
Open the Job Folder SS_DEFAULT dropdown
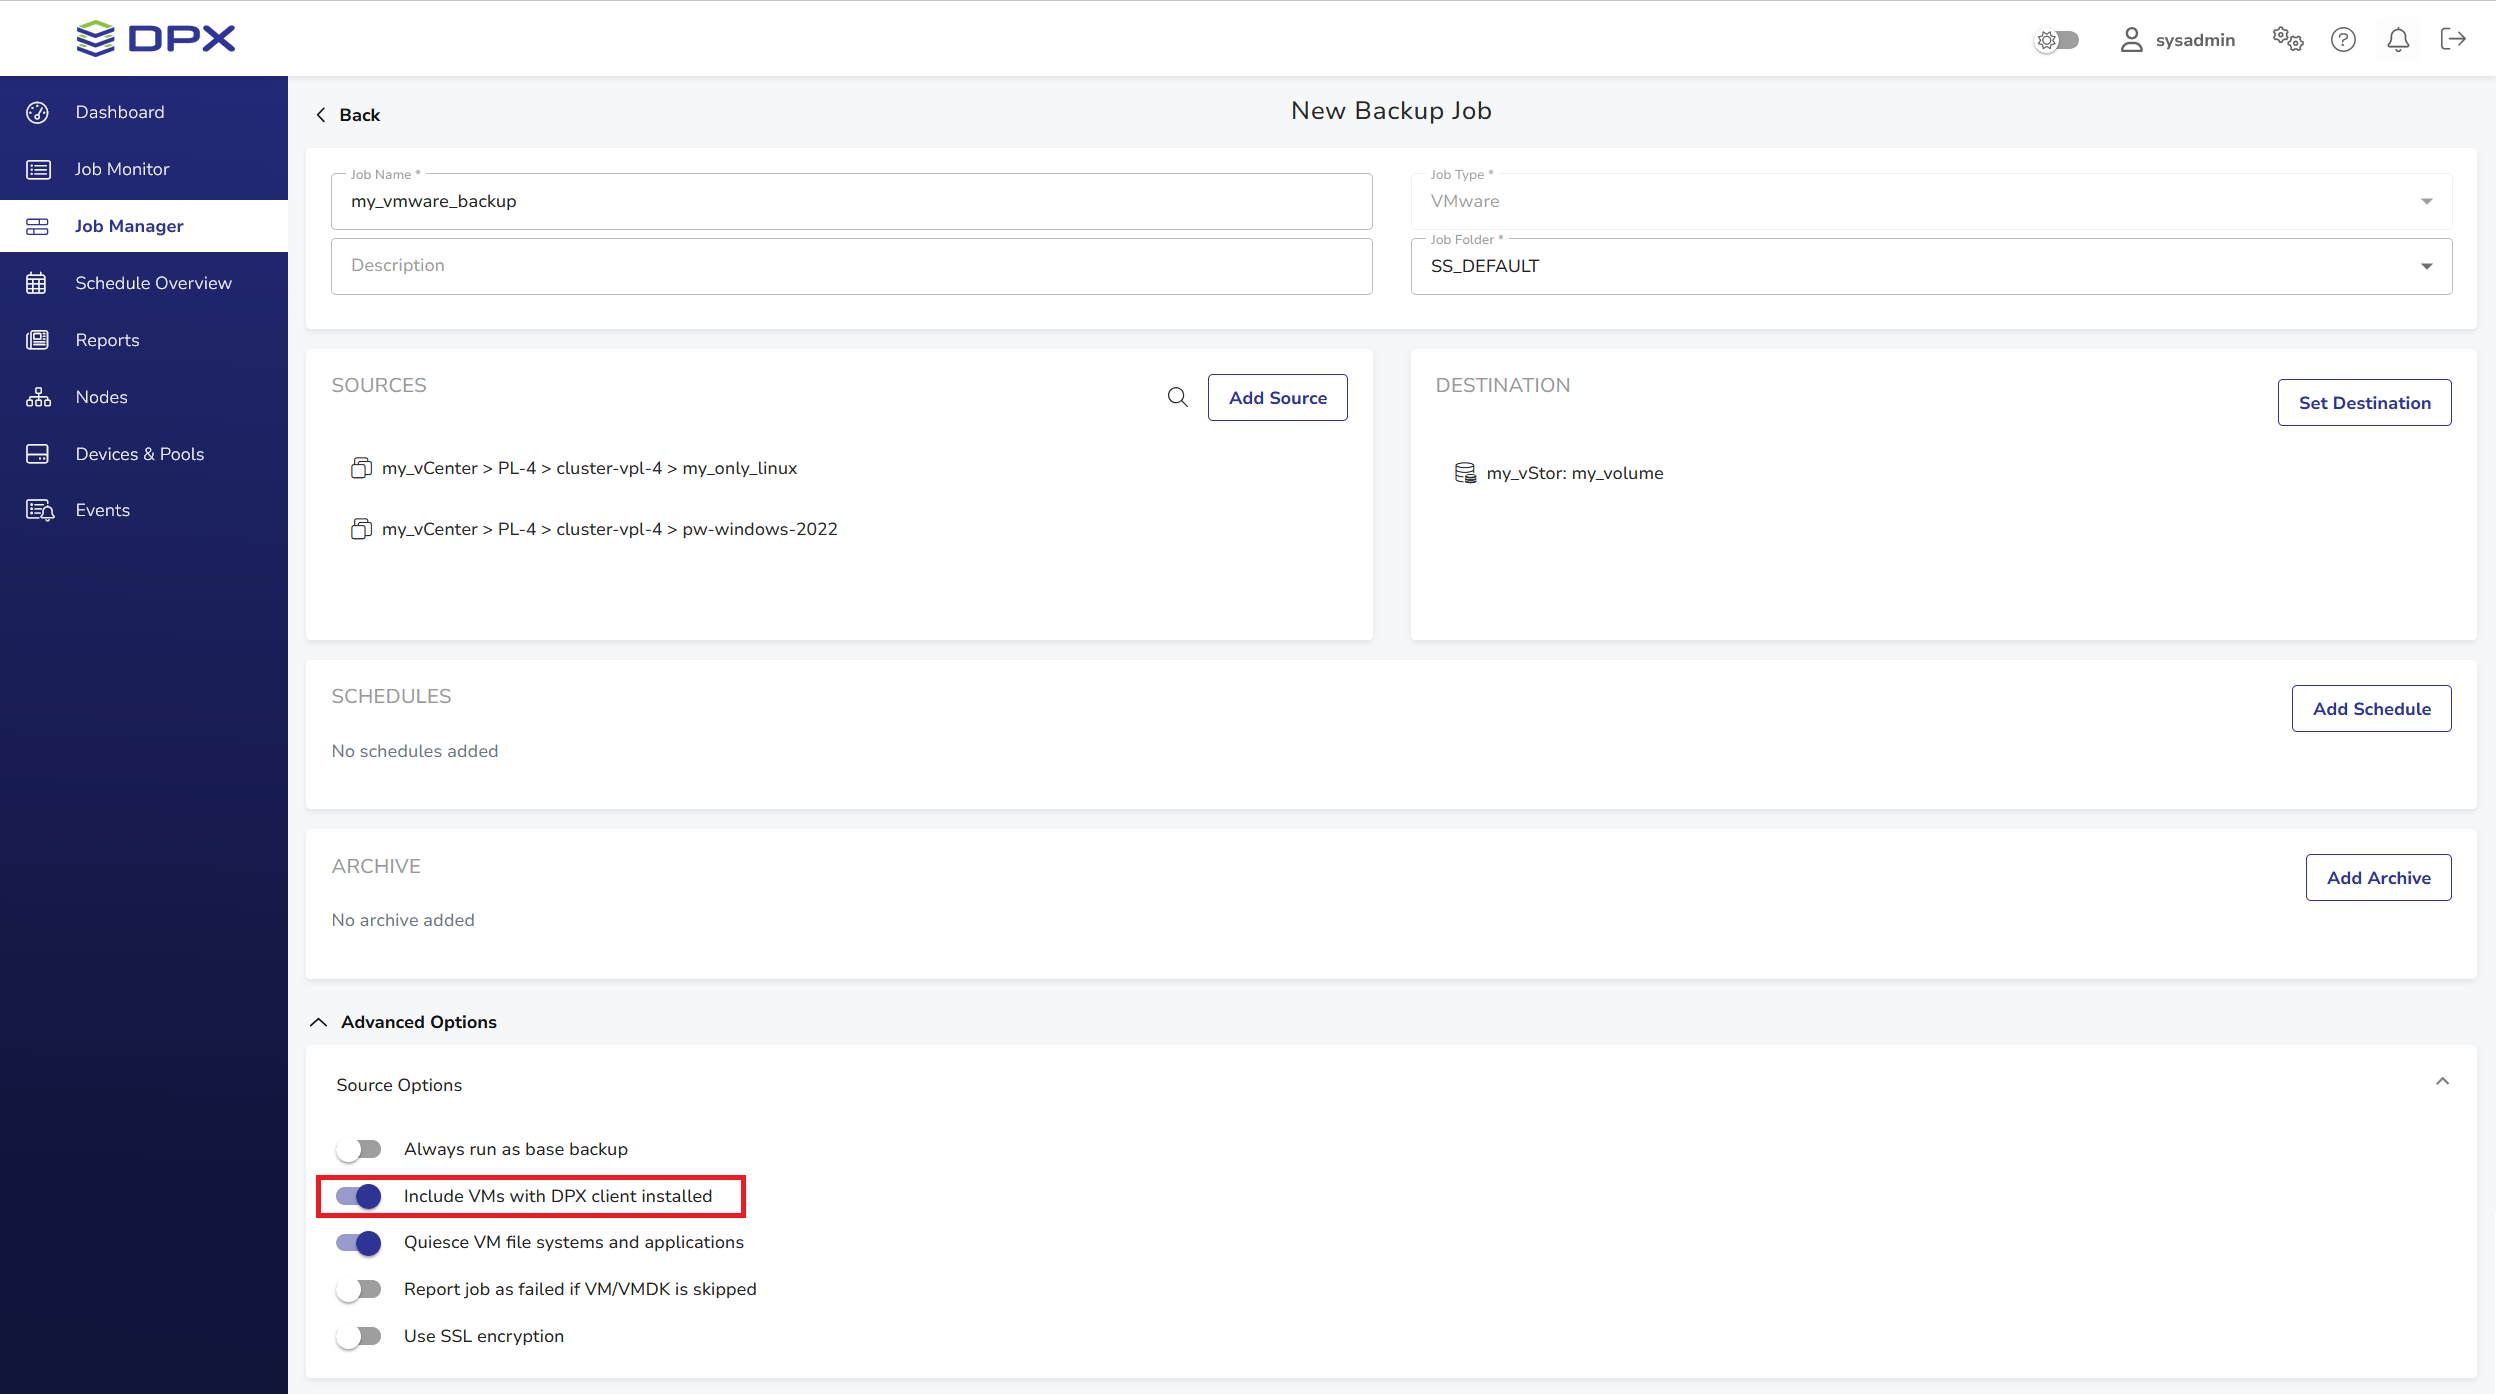click(x=1930, y=266)
